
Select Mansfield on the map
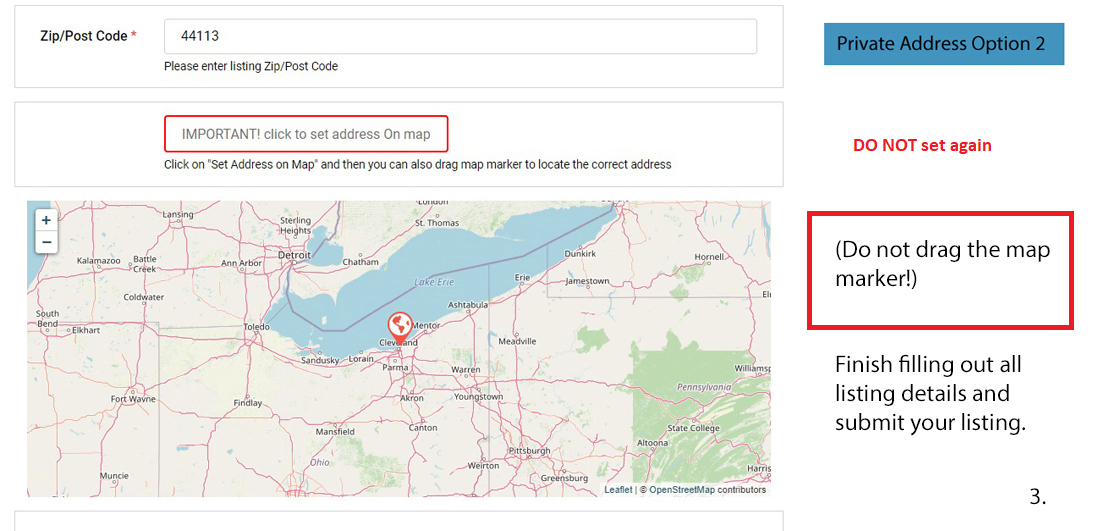(x=335, y=432)
